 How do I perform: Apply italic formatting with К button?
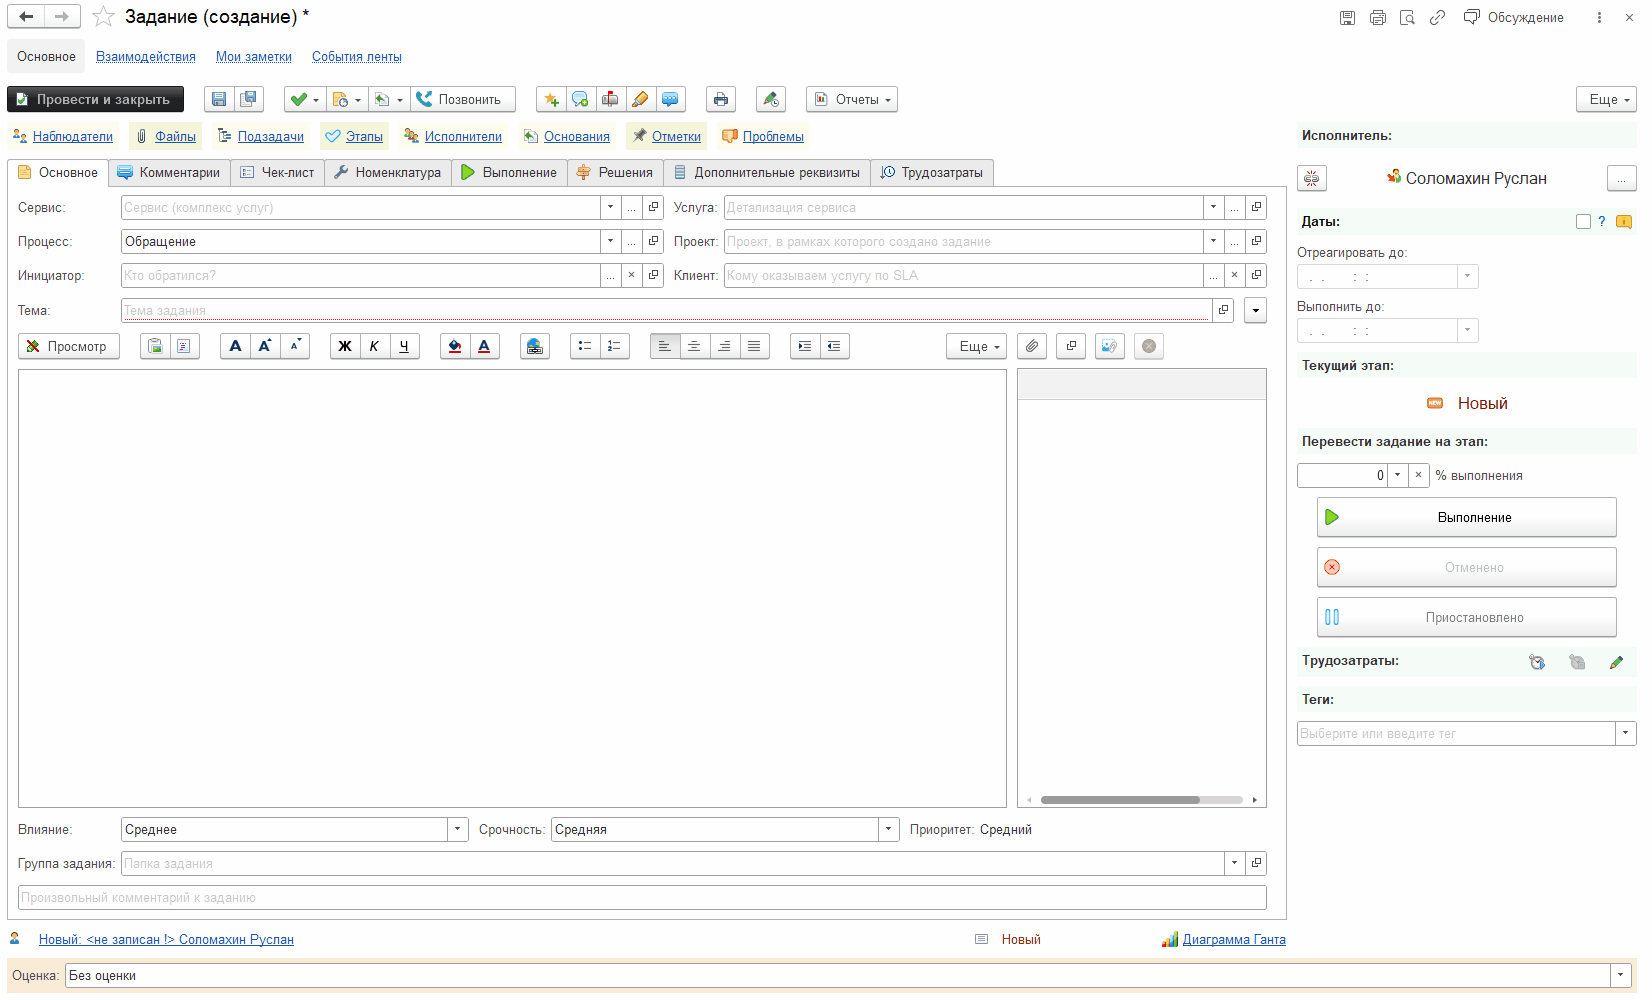pos(374,346)
